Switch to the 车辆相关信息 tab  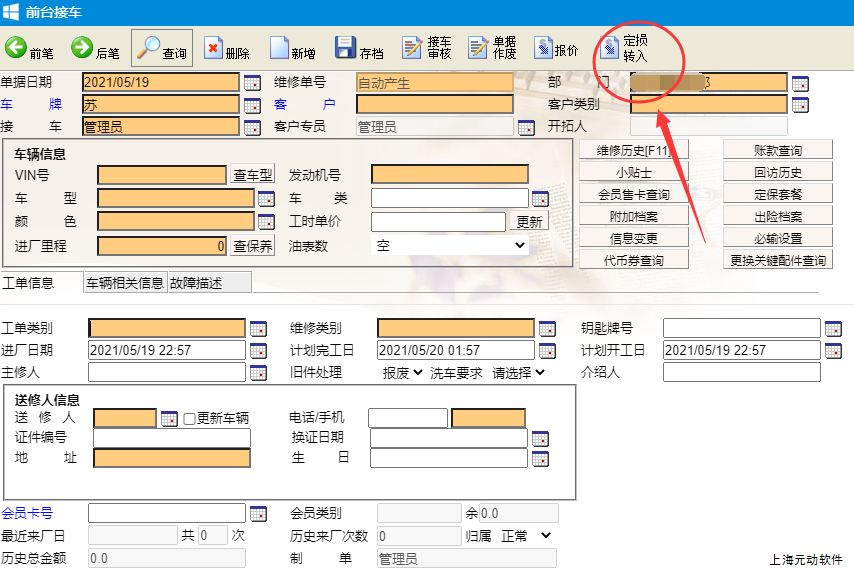tap(125, 283)
